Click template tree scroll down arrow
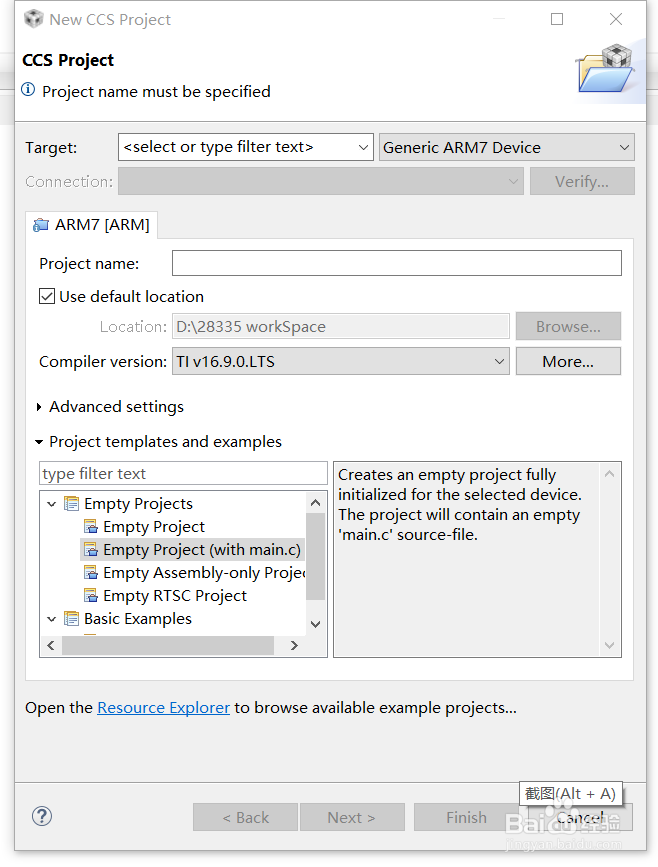 pos(316,624)
